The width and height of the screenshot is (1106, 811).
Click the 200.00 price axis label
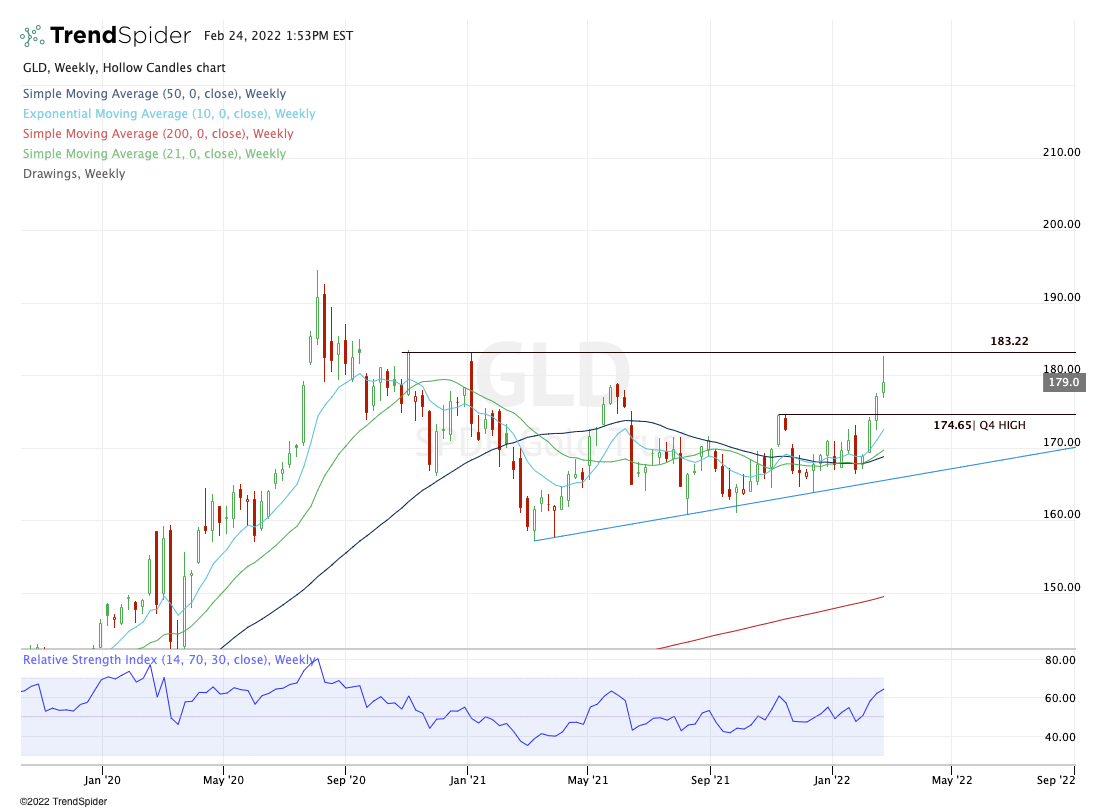(x=1062, y=224)
